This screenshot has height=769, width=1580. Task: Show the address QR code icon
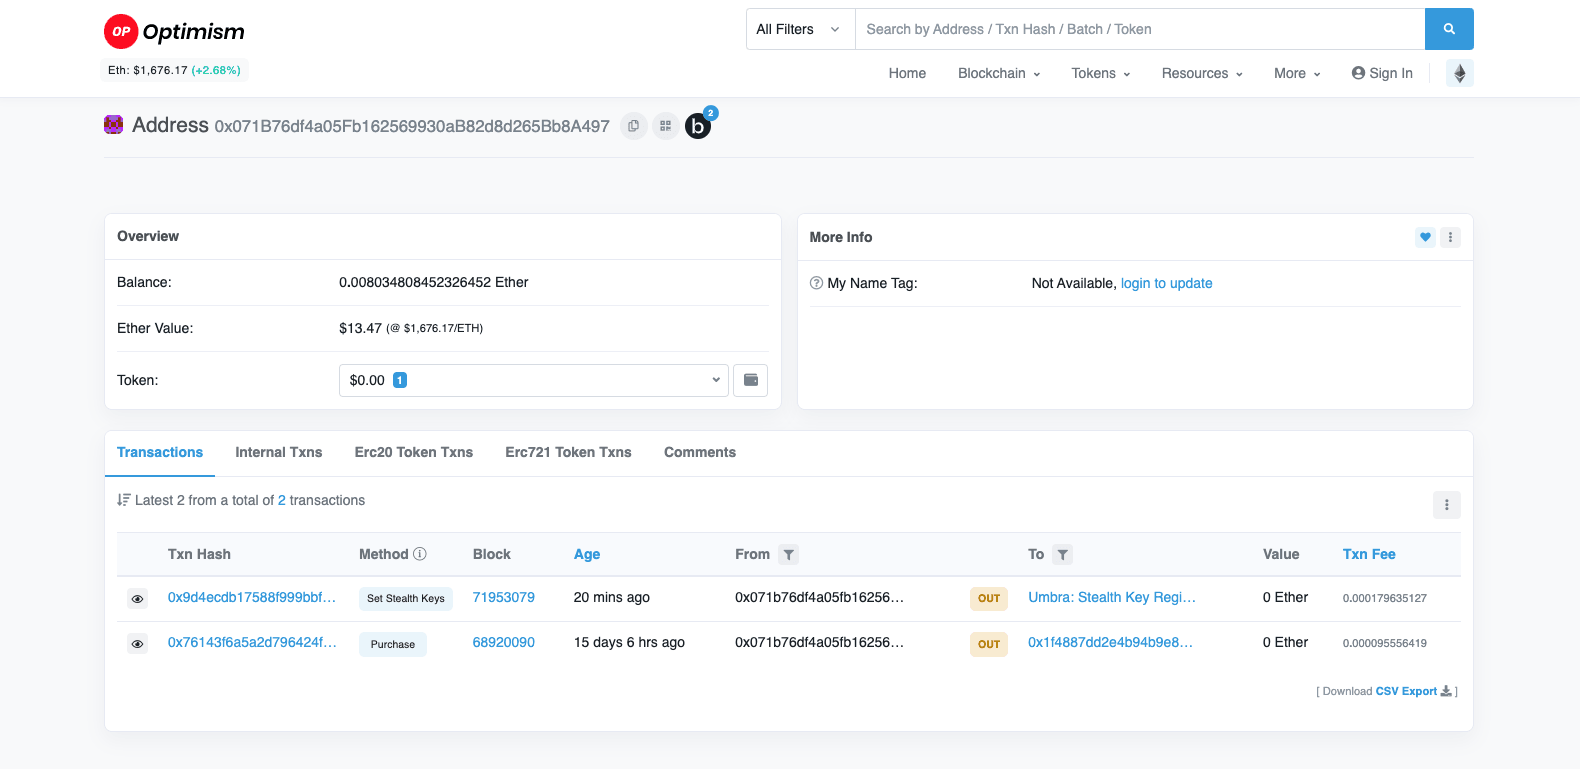point(665,126)
